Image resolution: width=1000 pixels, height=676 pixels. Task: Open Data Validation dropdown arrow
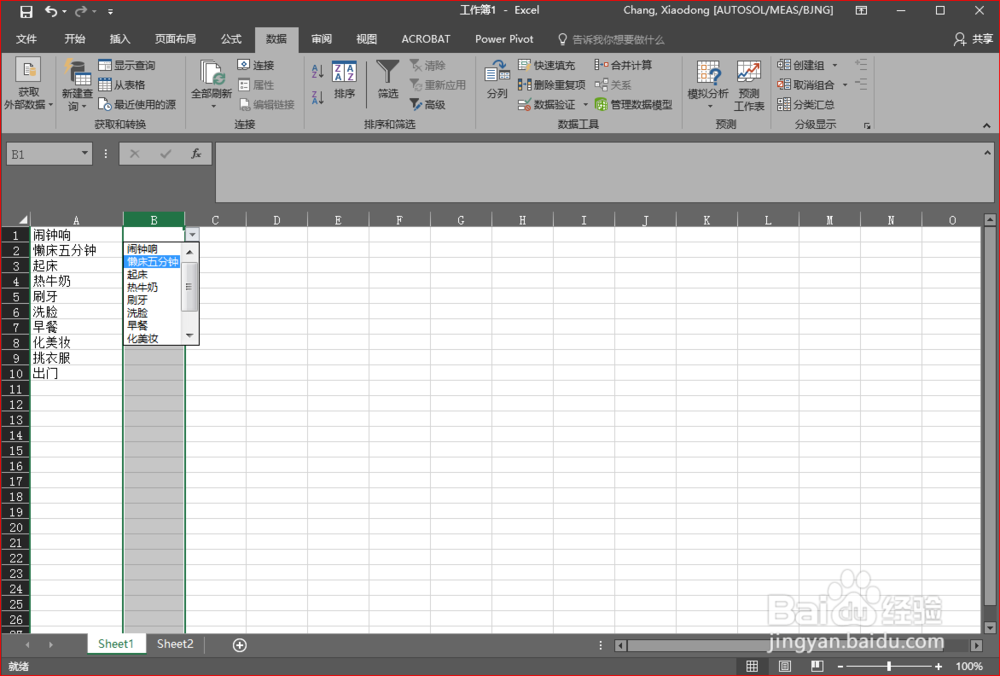[585, 105]
